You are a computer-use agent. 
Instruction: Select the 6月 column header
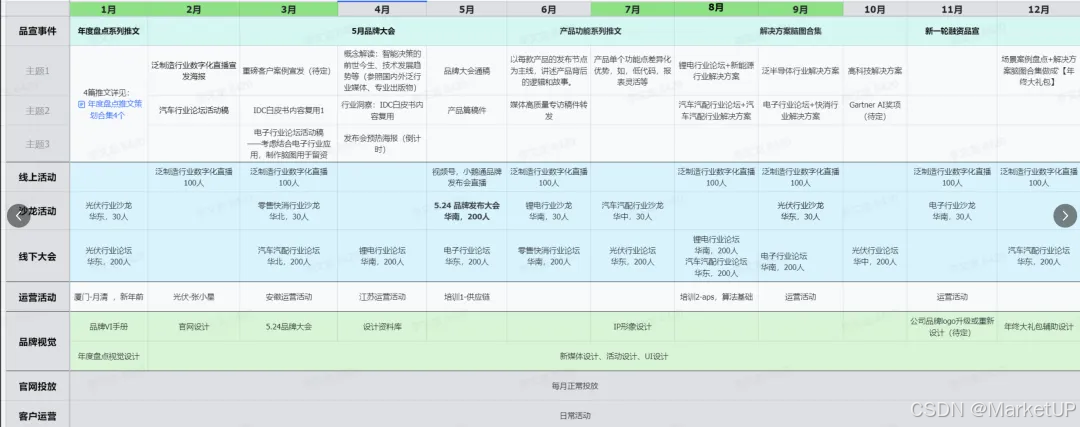(x=548, y=9)
